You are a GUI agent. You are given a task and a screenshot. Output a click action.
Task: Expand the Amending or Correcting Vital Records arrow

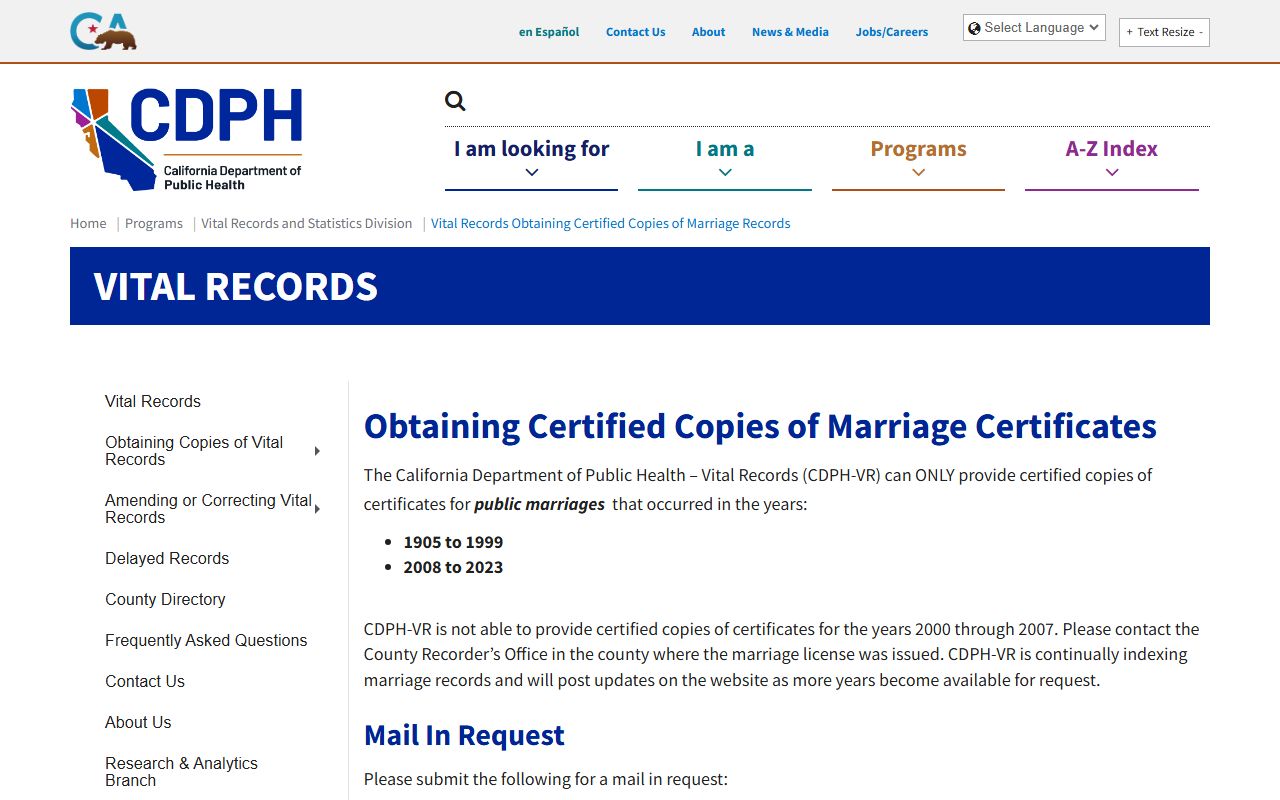tap(317, 509)
